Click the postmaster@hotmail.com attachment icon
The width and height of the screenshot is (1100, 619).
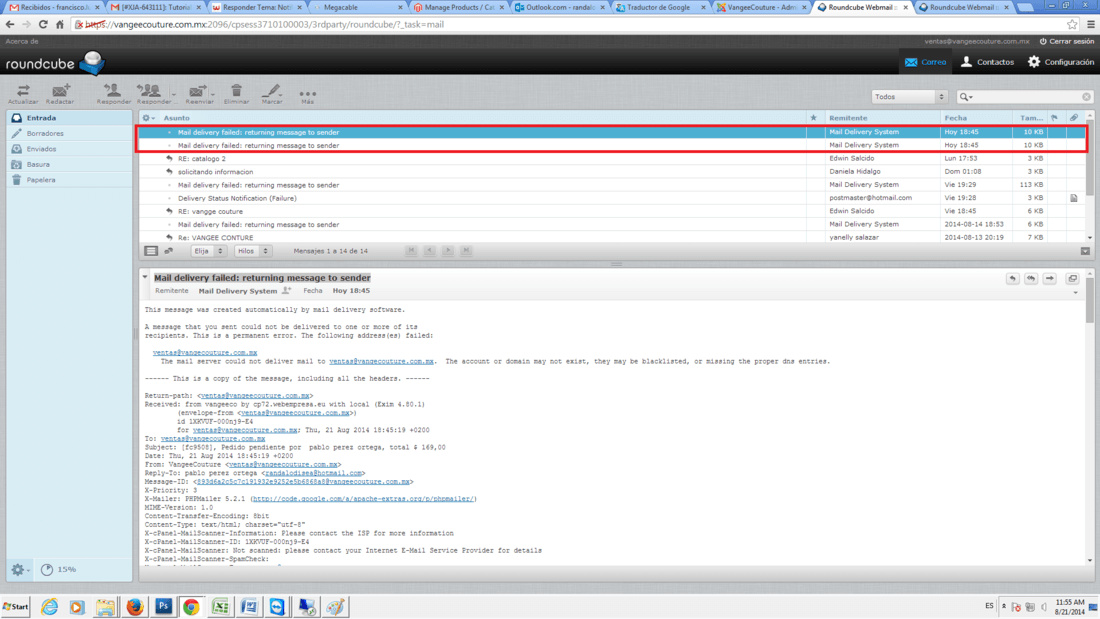pos(1074,198)
